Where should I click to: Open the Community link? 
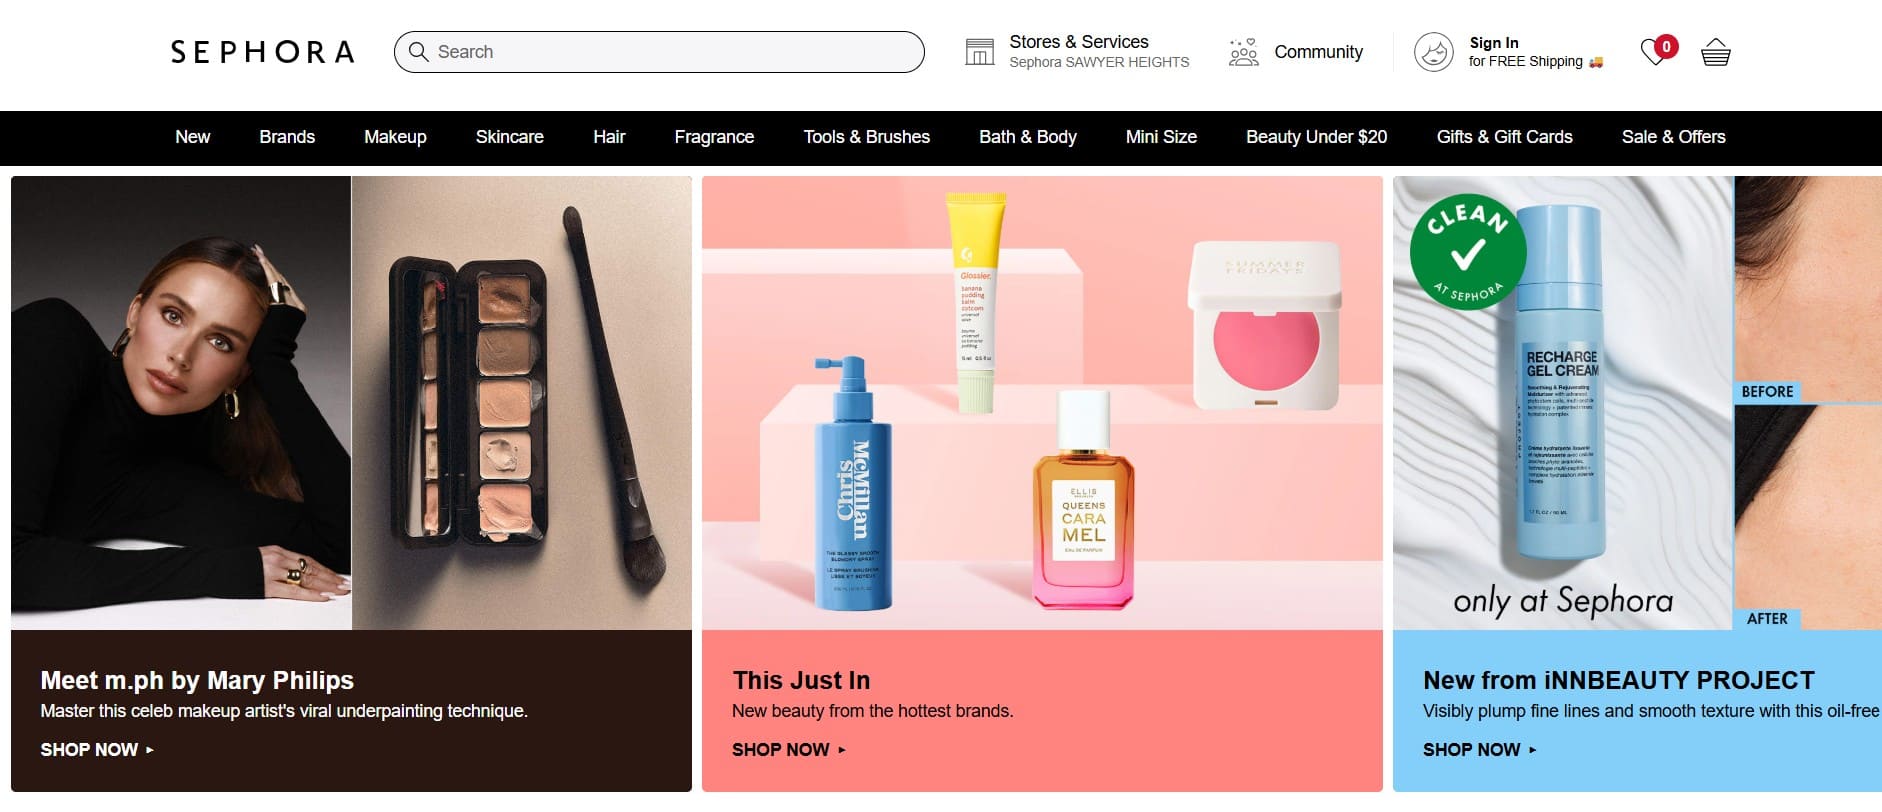tap(1318, 52)
